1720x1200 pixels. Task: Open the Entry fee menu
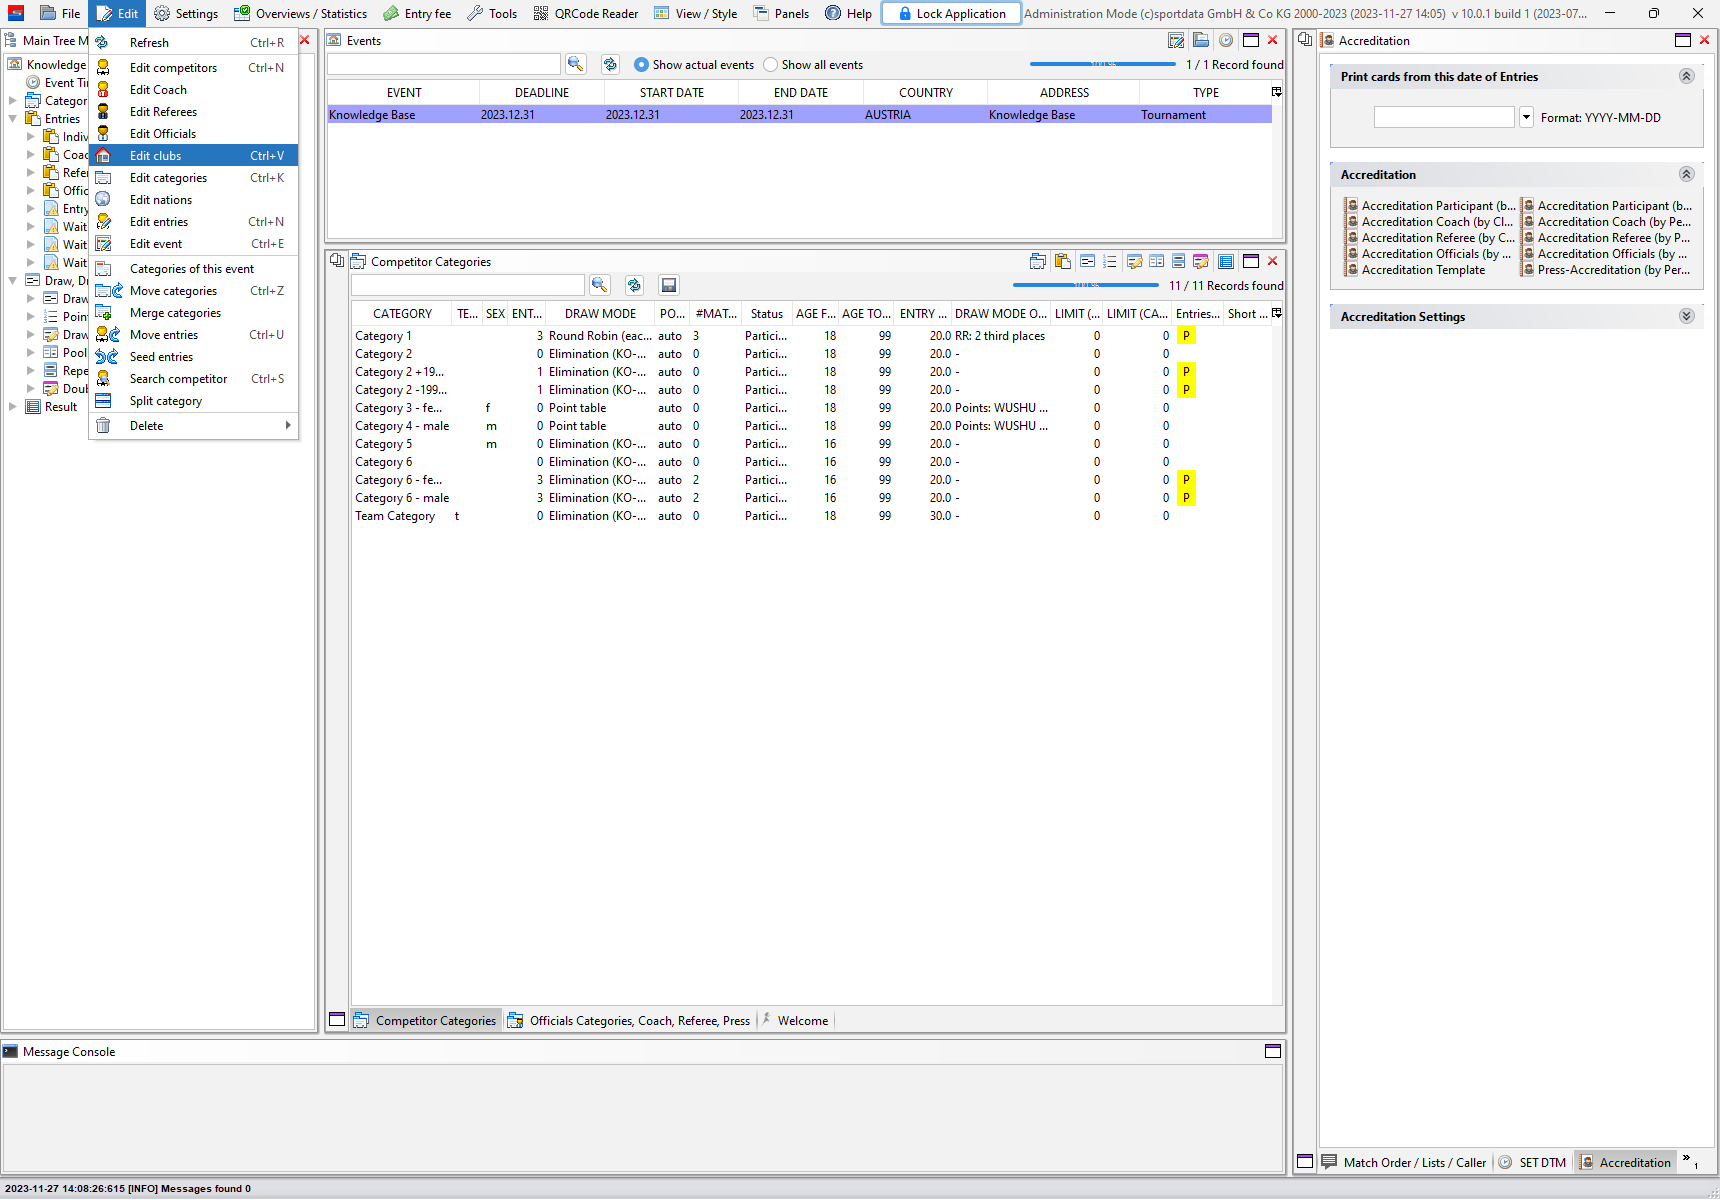[x=417, y=14]
